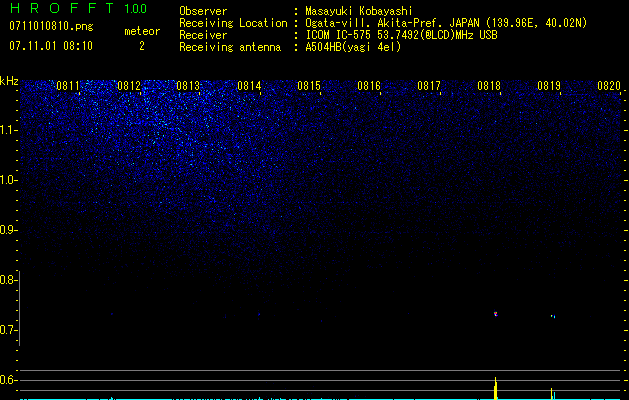Click the Receiver text ICOM IC-575

pos(339,35)
